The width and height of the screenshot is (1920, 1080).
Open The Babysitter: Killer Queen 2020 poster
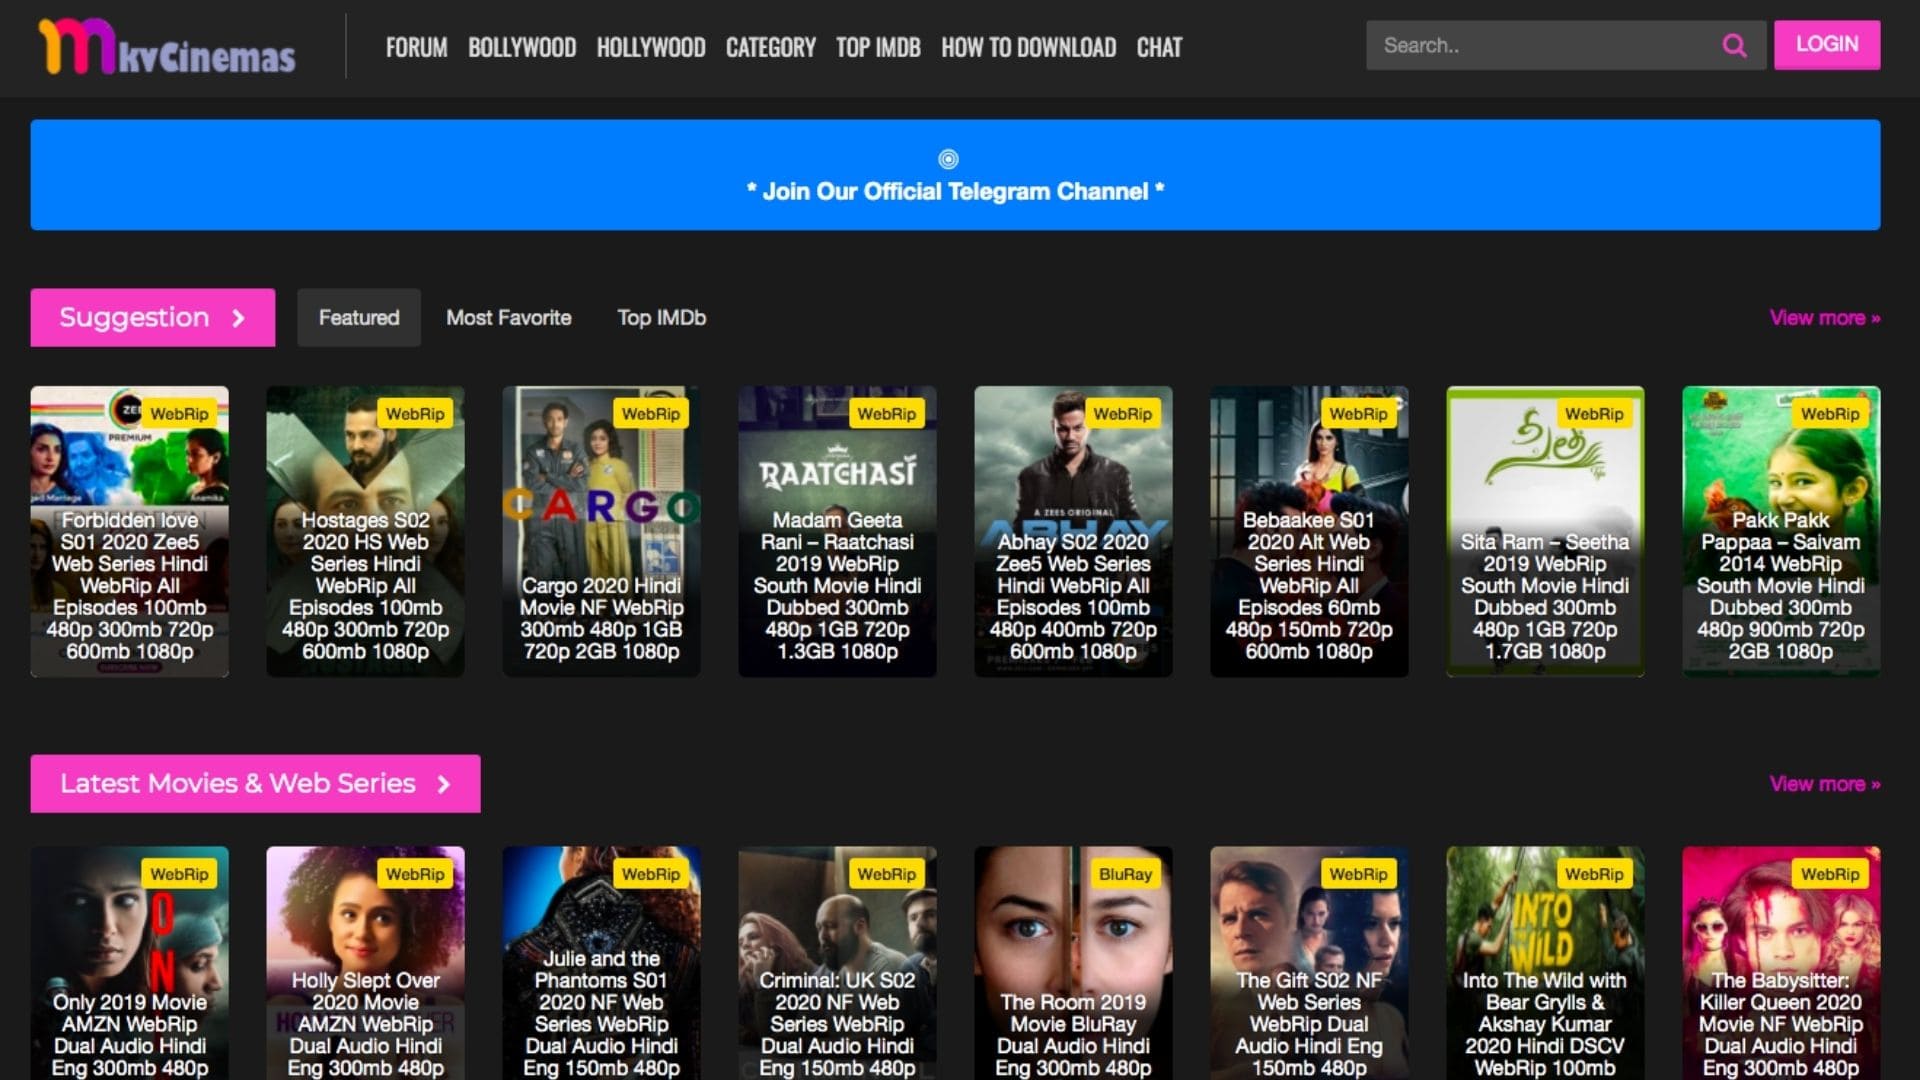pos(1781,963)
